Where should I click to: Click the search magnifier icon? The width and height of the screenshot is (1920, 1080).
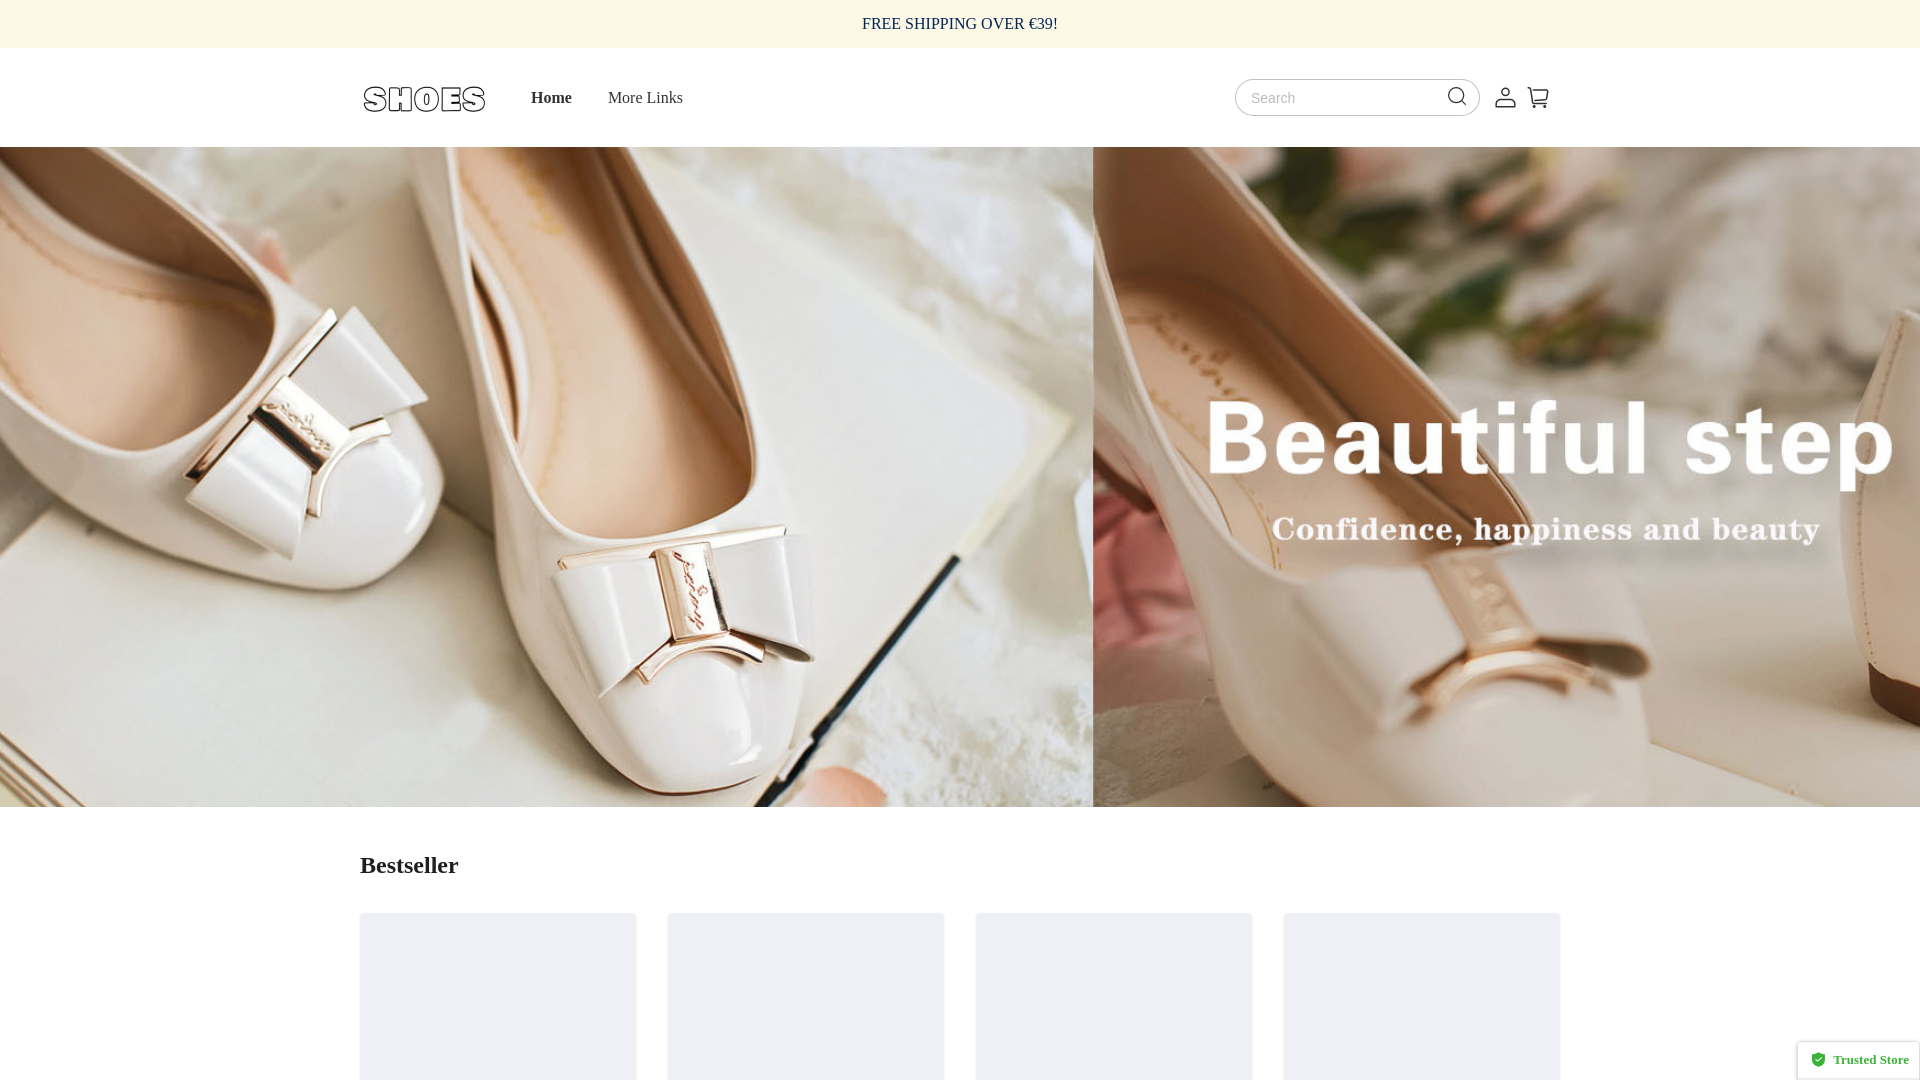point(1456,97)
